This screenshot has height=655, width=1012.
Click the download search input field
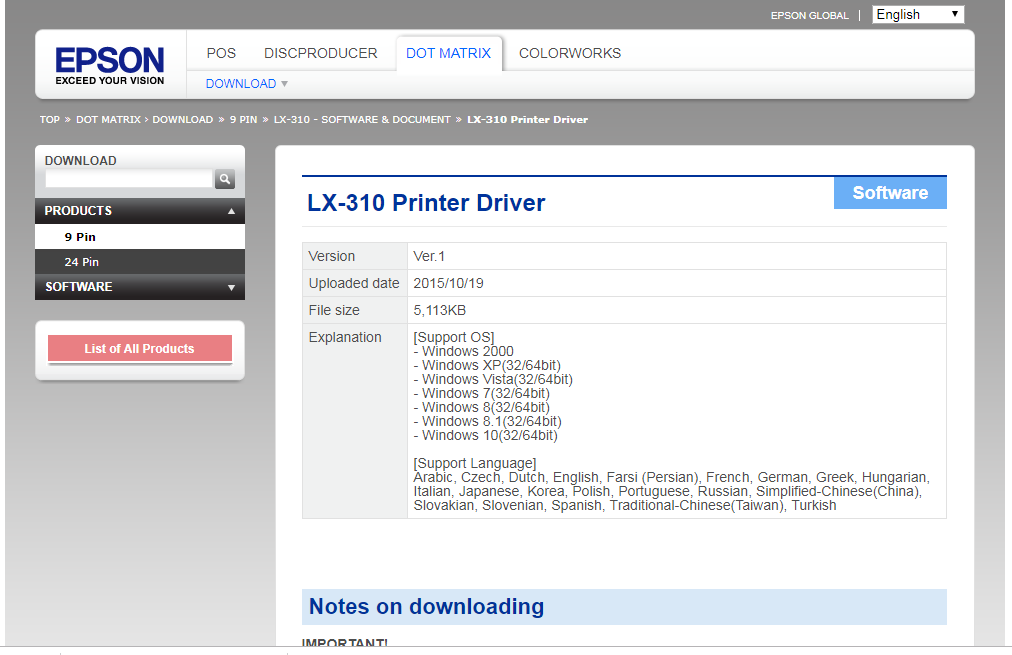[x=129, y=179]
